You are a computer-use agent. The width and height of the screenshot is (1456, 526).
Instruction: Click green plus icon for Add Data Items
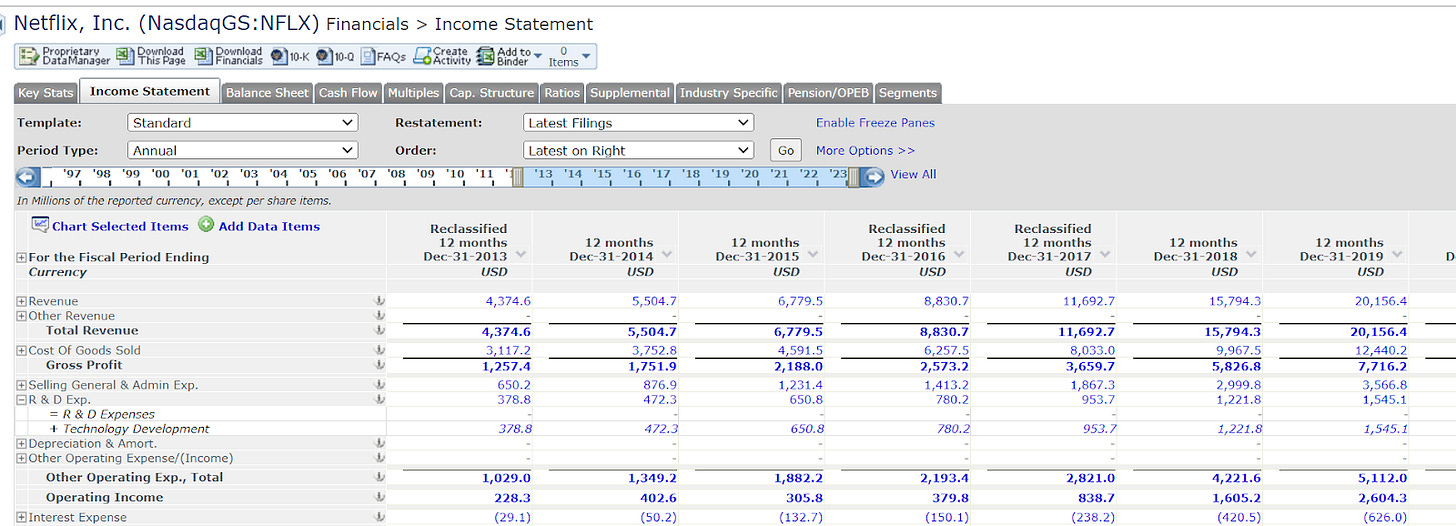pyautogui.click(x=206, y=225)
